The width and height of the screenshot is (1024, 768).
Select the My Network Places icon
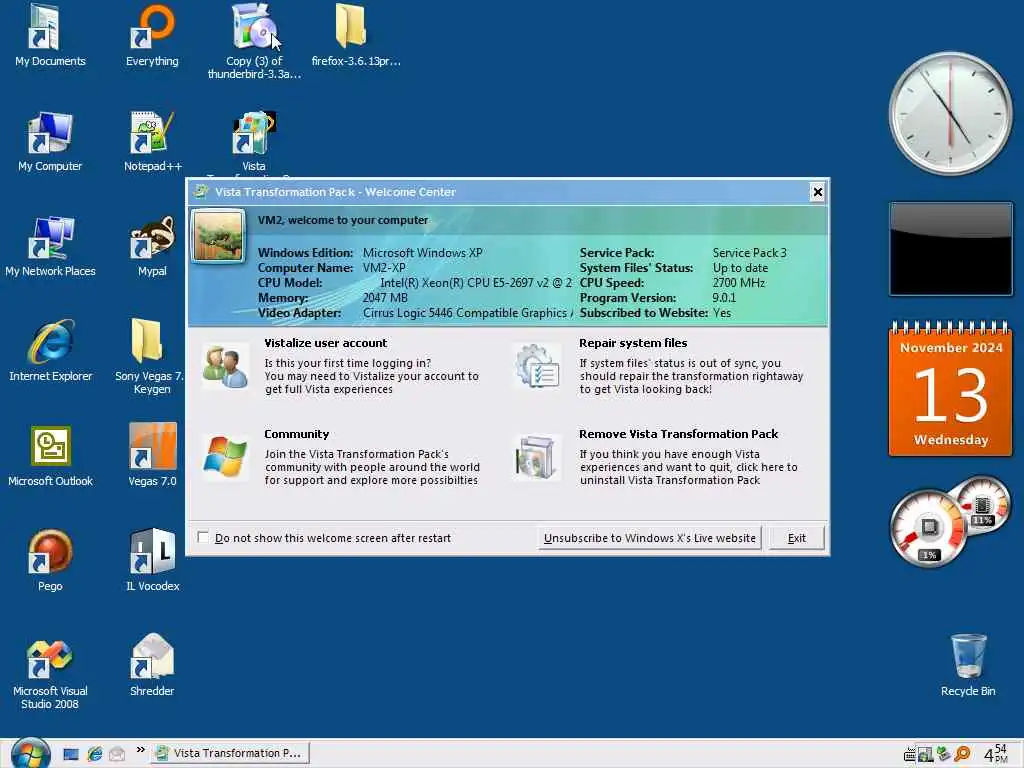pyautogui.click(x=50, y=246)
